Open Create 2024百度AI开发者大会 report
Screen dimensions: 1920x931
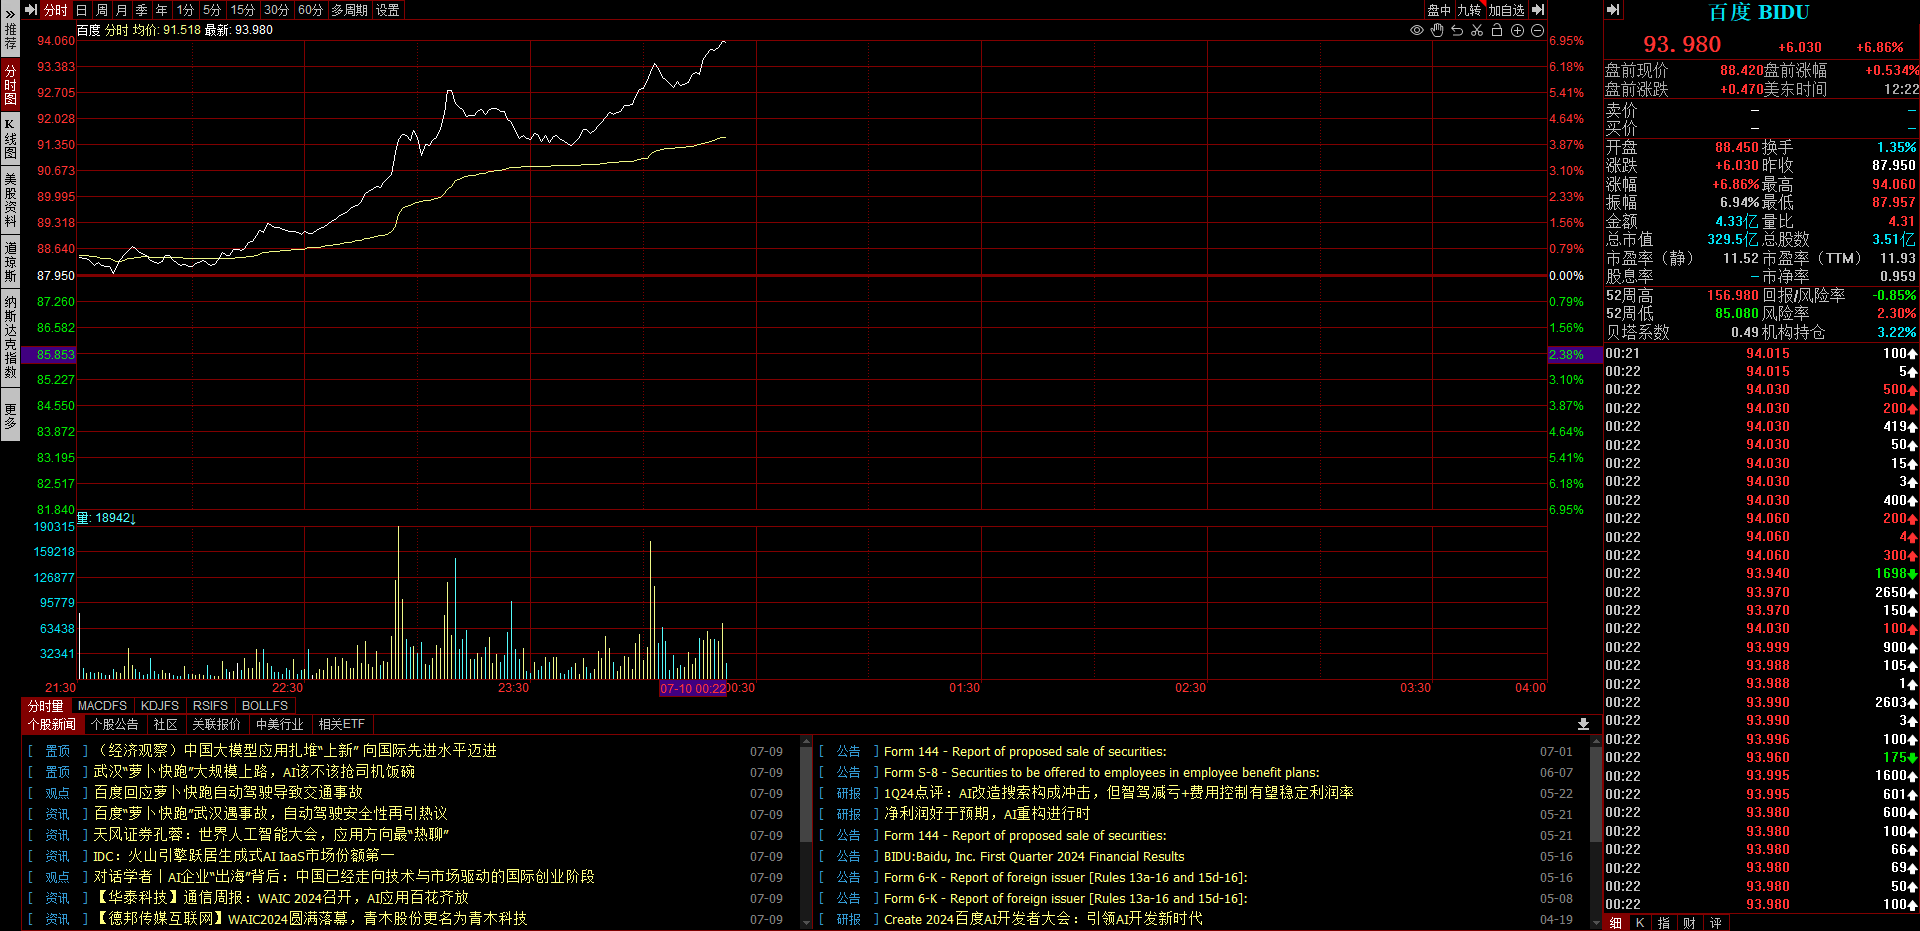point(1043,919)
